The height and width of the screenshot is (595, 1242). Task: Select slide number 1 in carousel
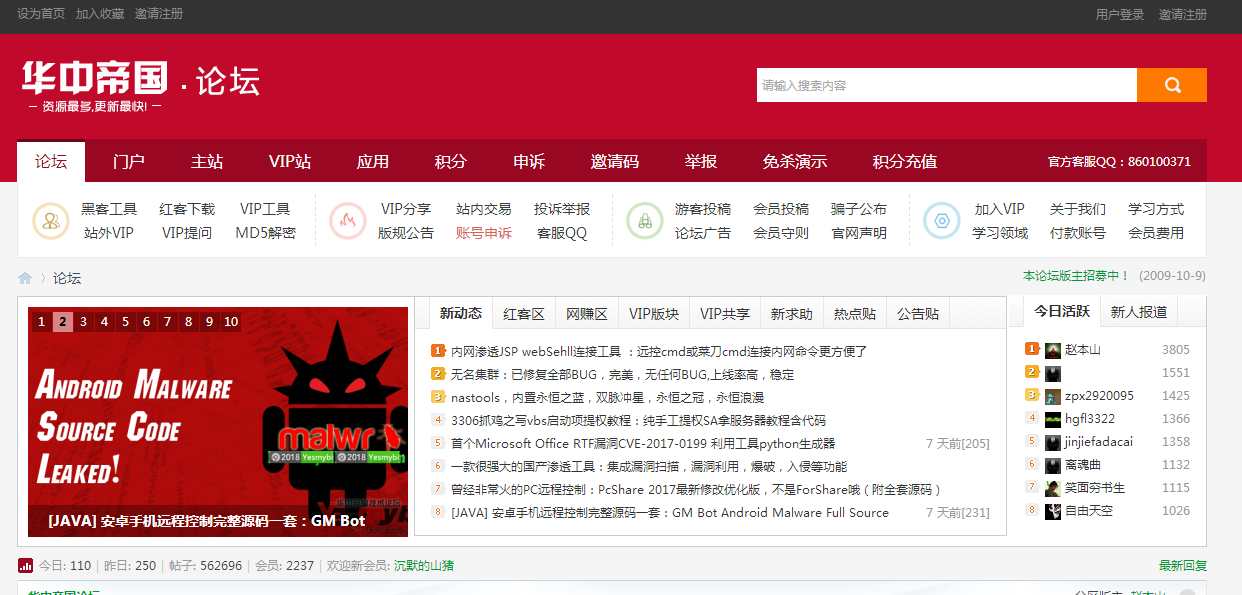(x=42, y=322)
